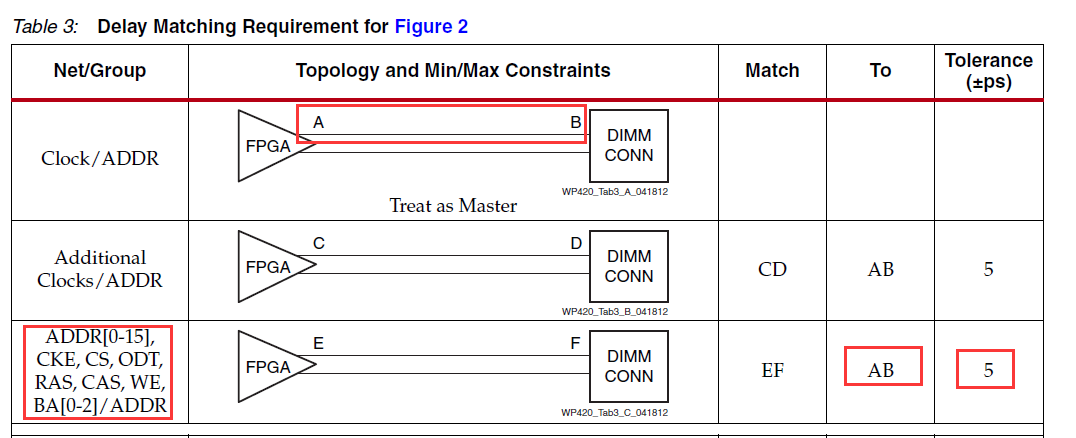This screenshot has height=438, width=1076.
Task: Click the Table 3 caption label
Action: [x=45, y=27]
